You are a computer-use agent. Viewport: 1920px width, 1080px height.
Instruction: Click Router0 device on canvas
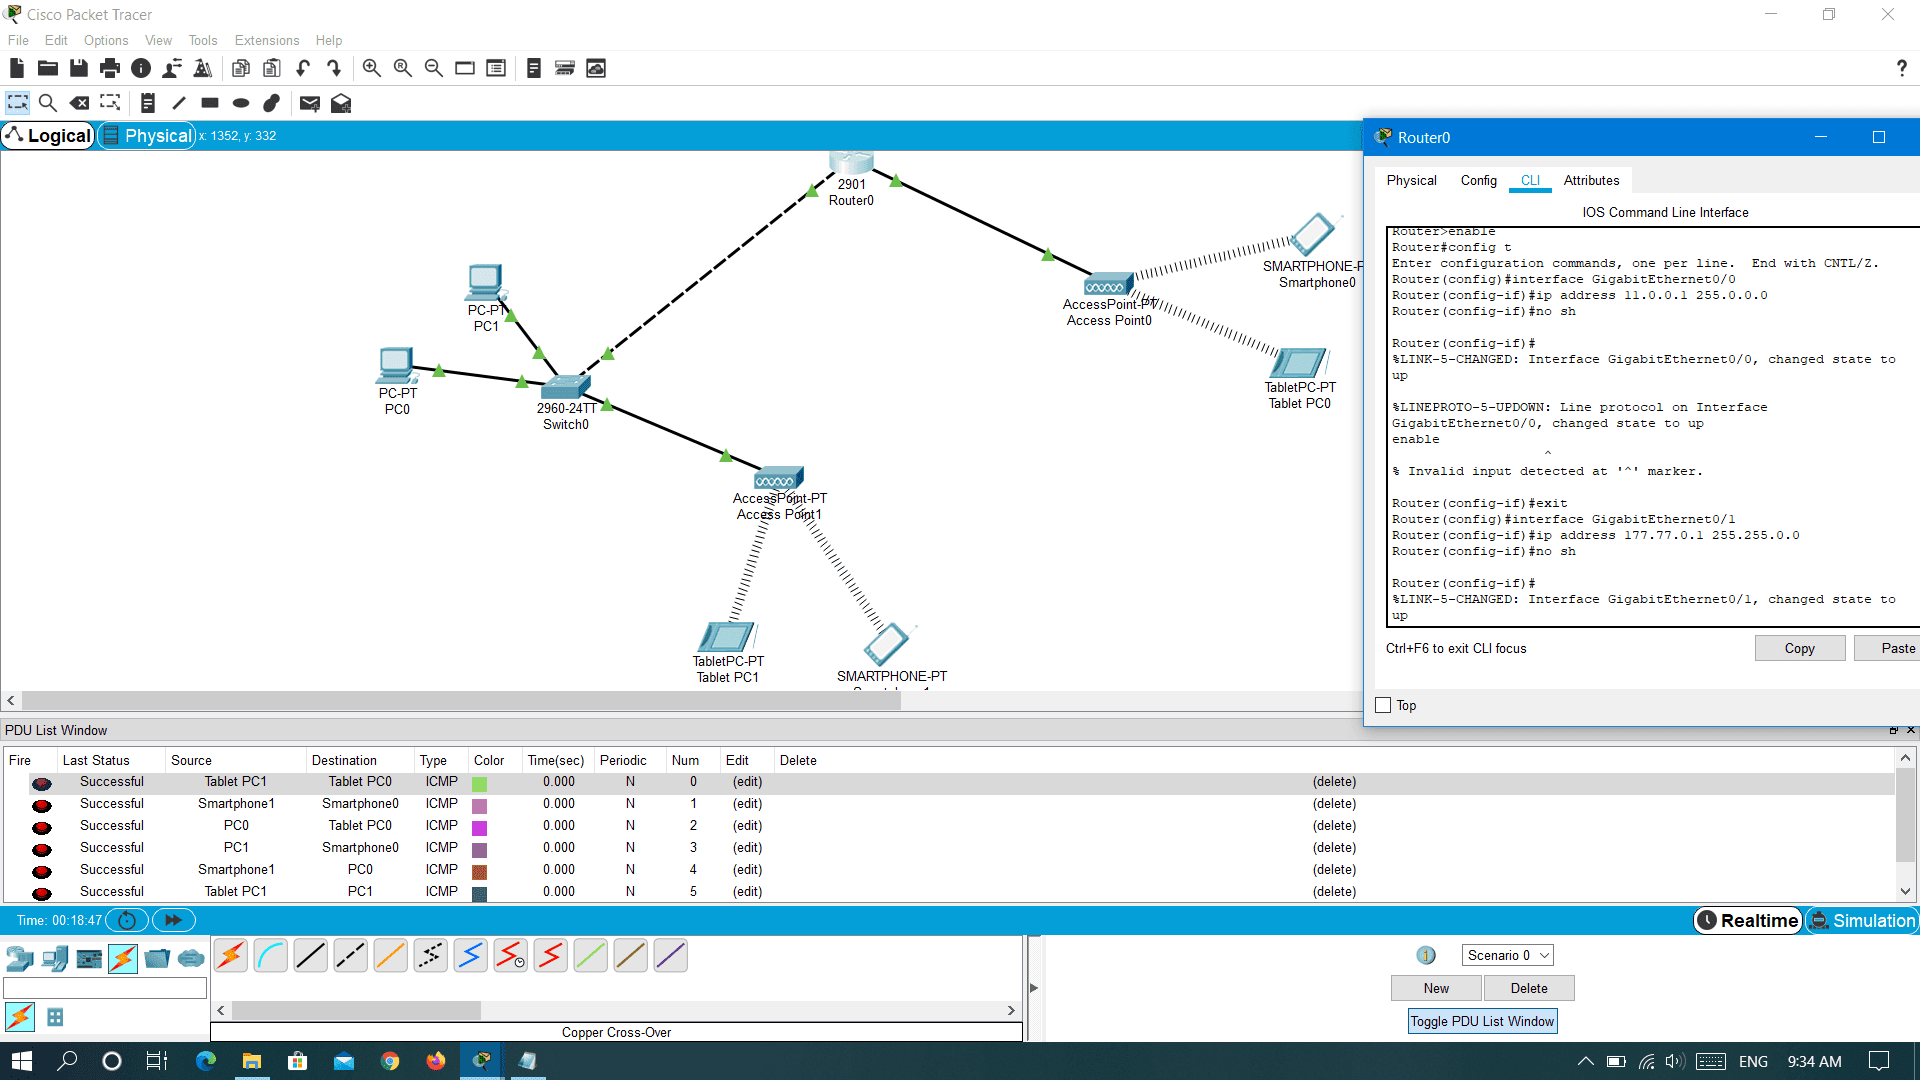(x=851, y=163)
